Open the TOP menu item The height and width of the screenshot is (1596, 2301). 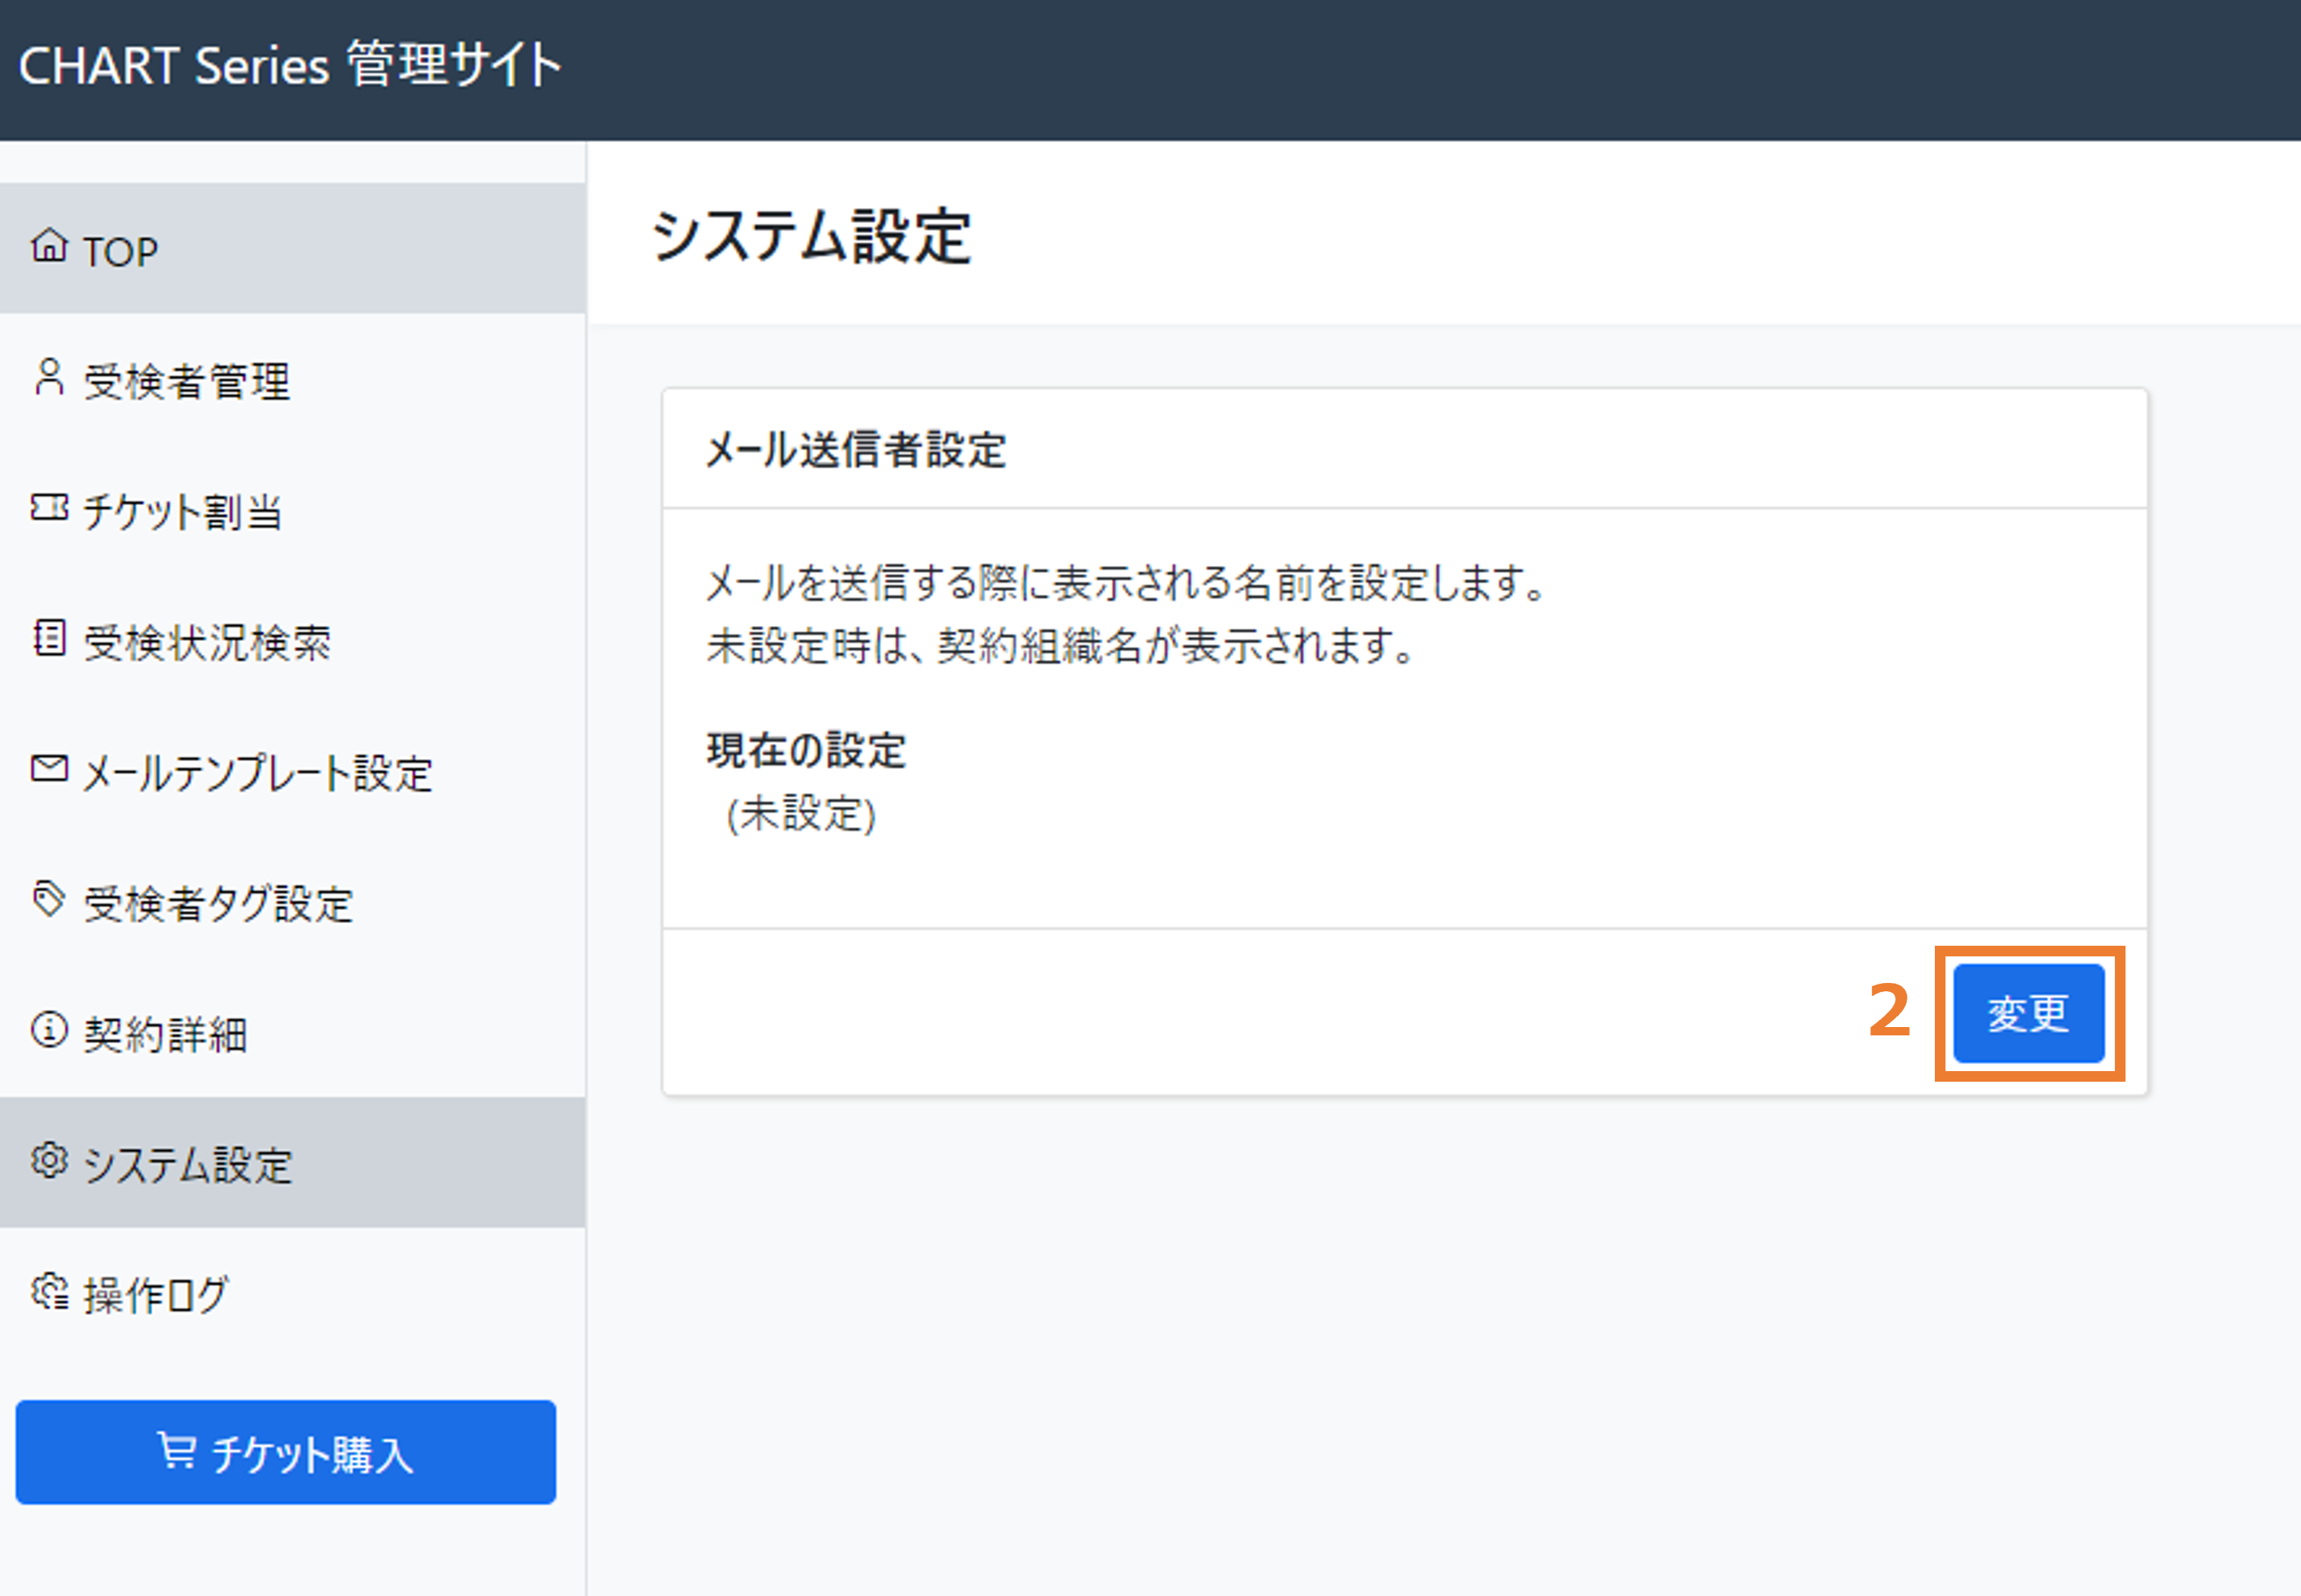pos(293,248)
